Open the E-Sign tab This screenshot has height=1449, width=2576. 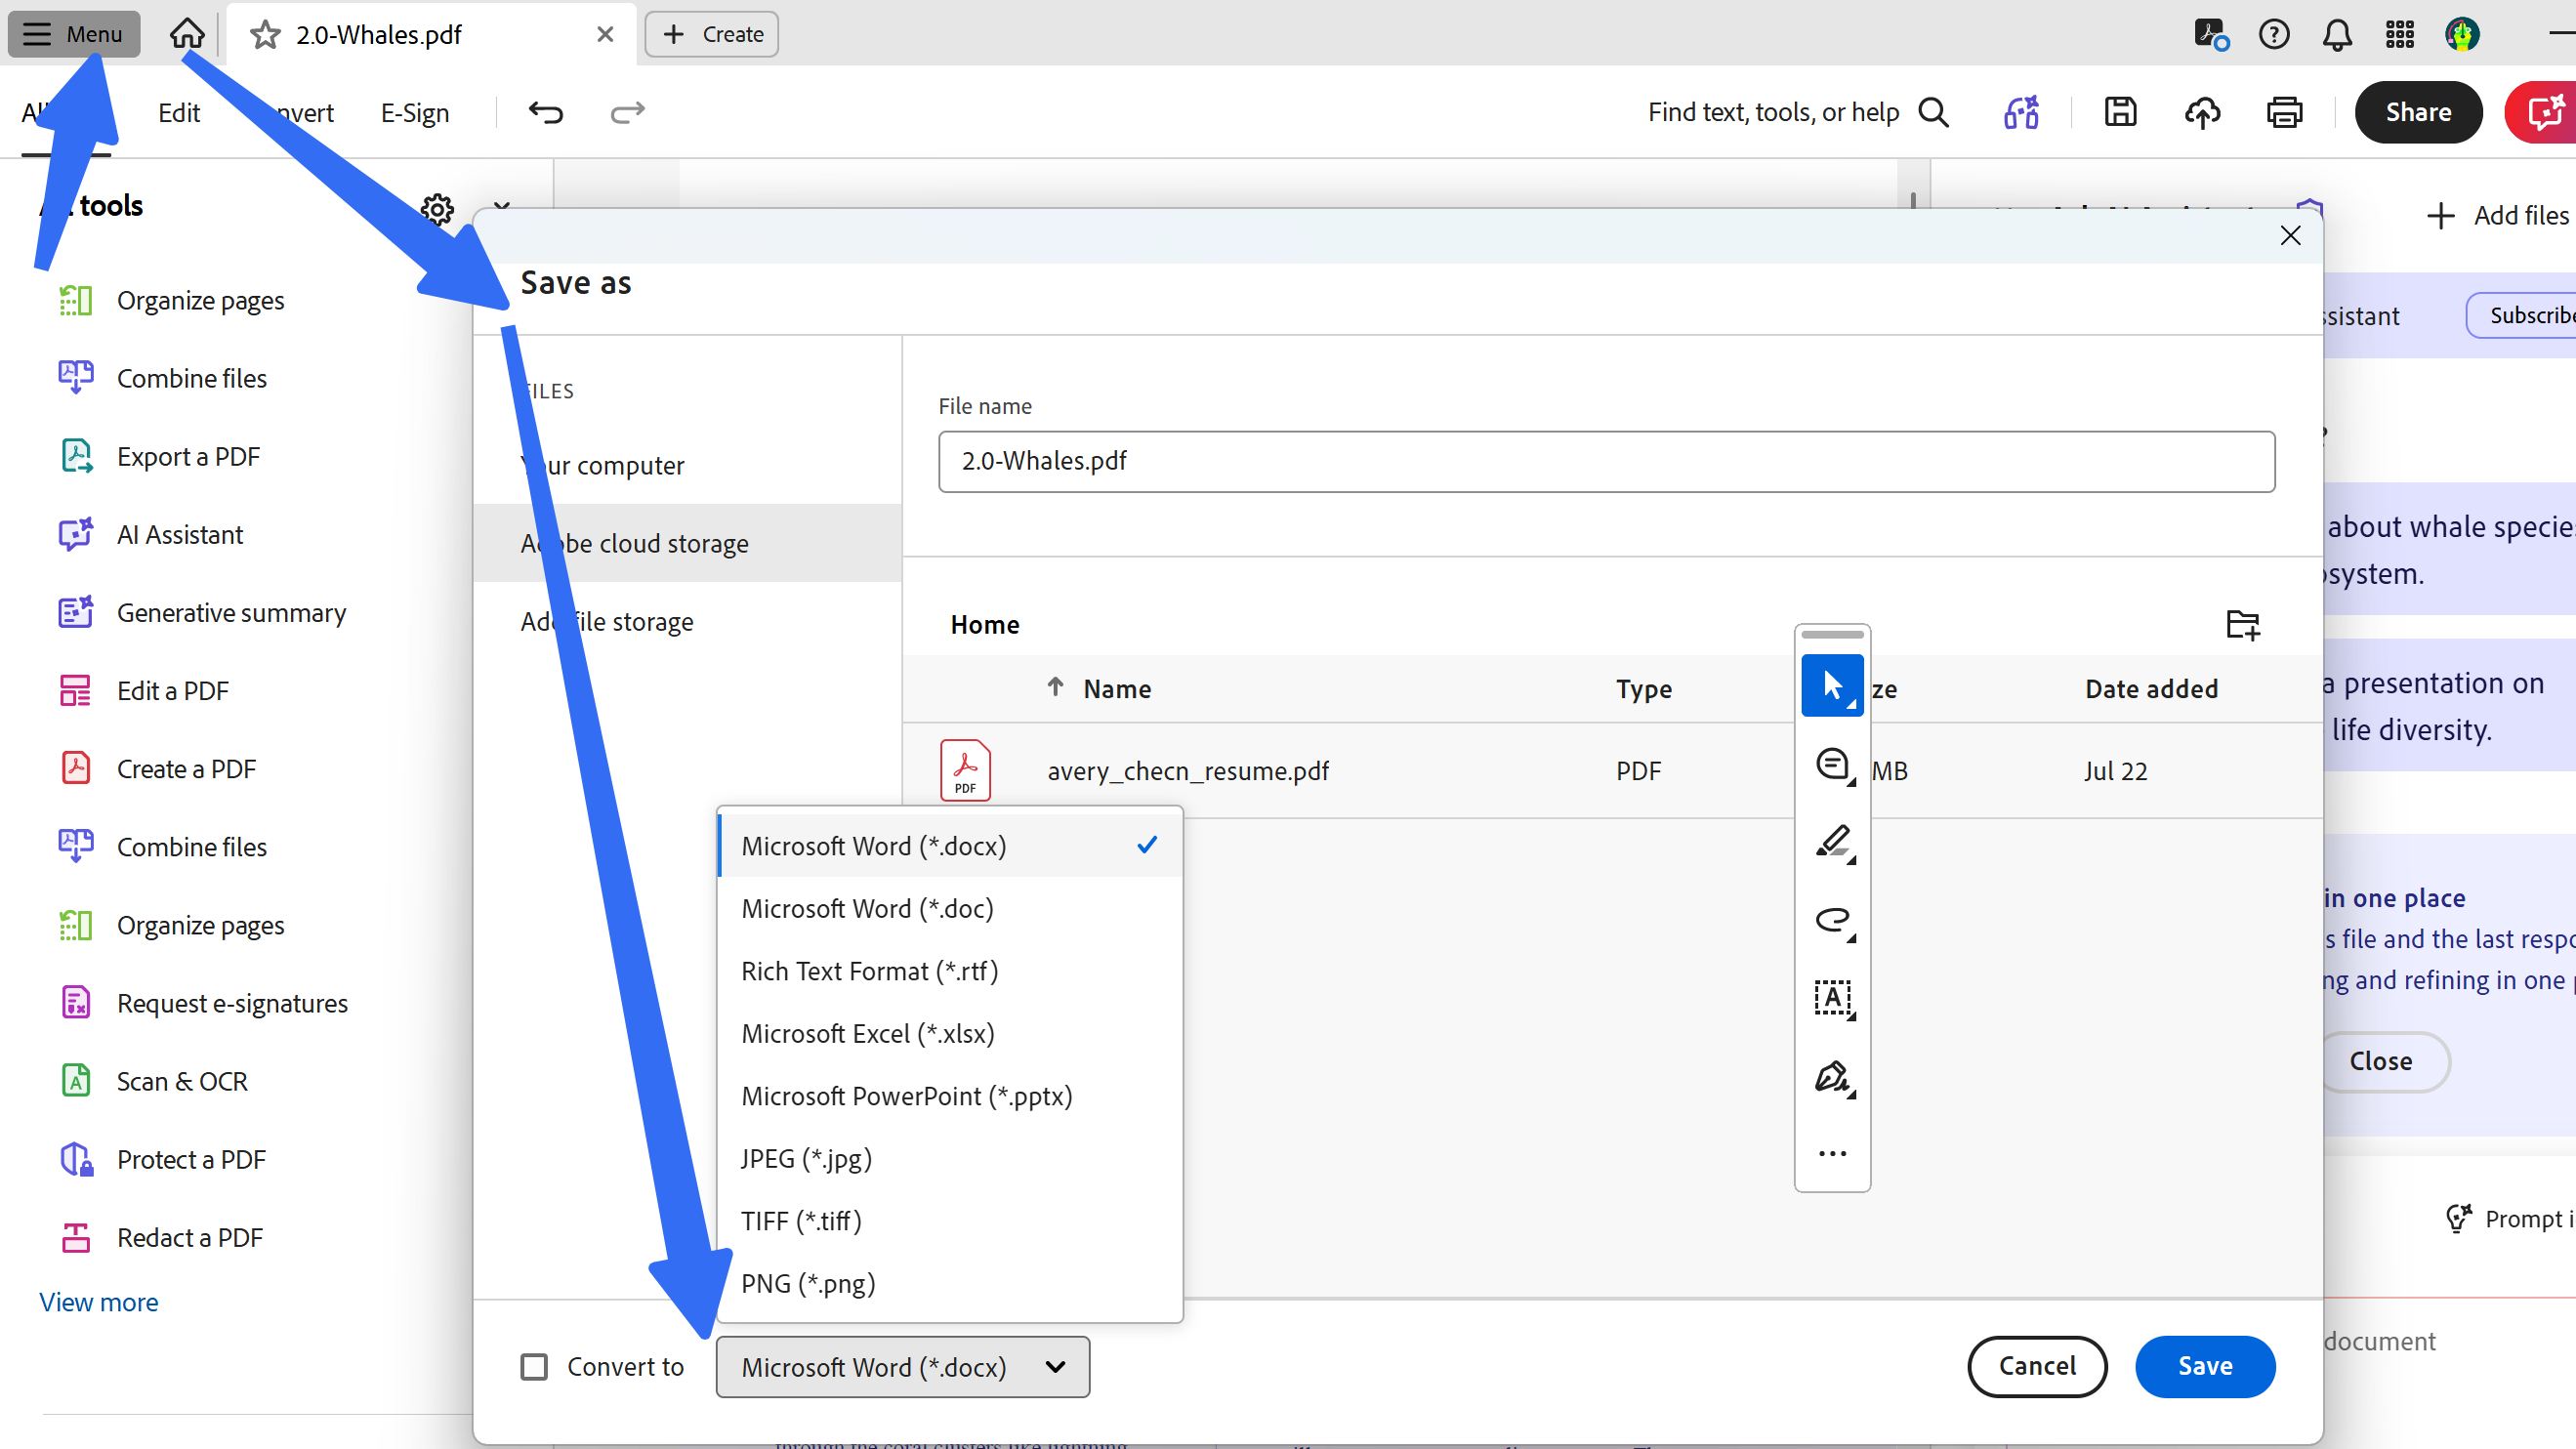point(415,113)
